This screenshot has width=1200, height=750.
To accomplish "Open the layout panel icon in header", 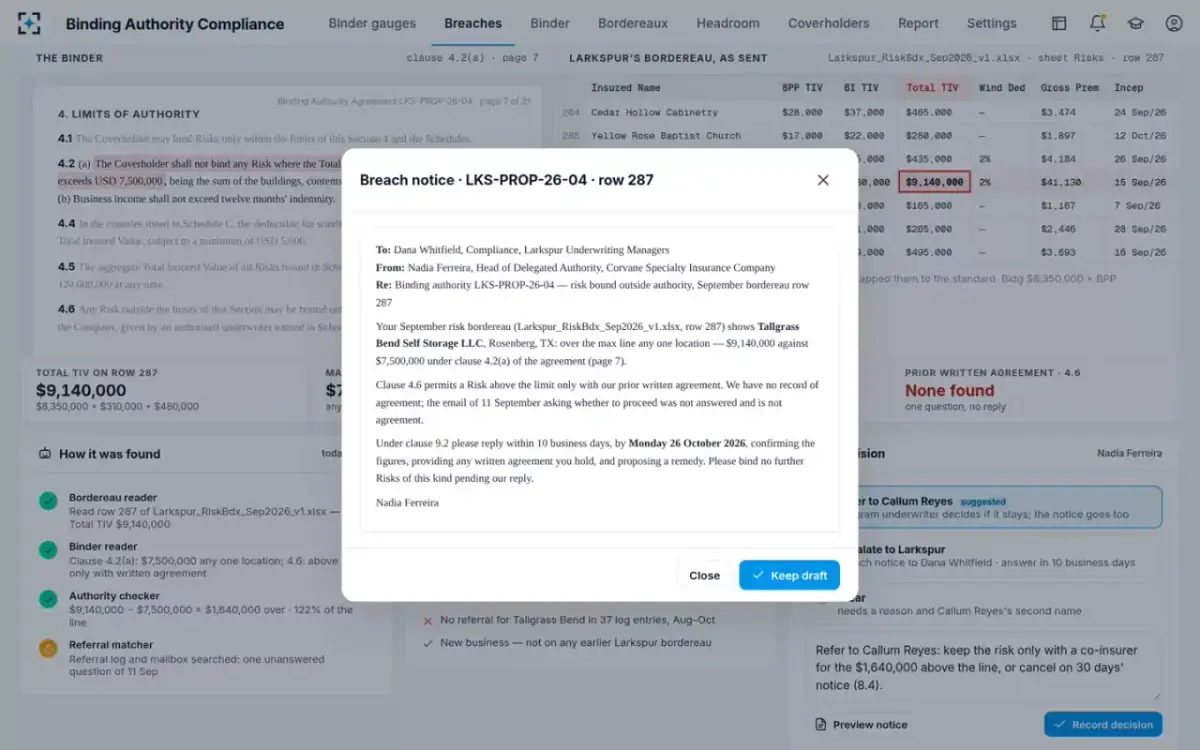I will tap(1059, 23).
